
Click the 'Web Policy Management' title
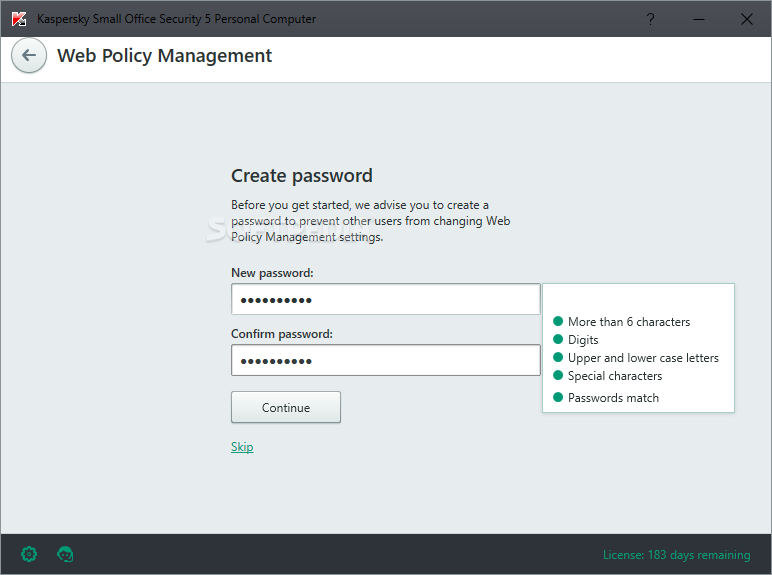164,56
